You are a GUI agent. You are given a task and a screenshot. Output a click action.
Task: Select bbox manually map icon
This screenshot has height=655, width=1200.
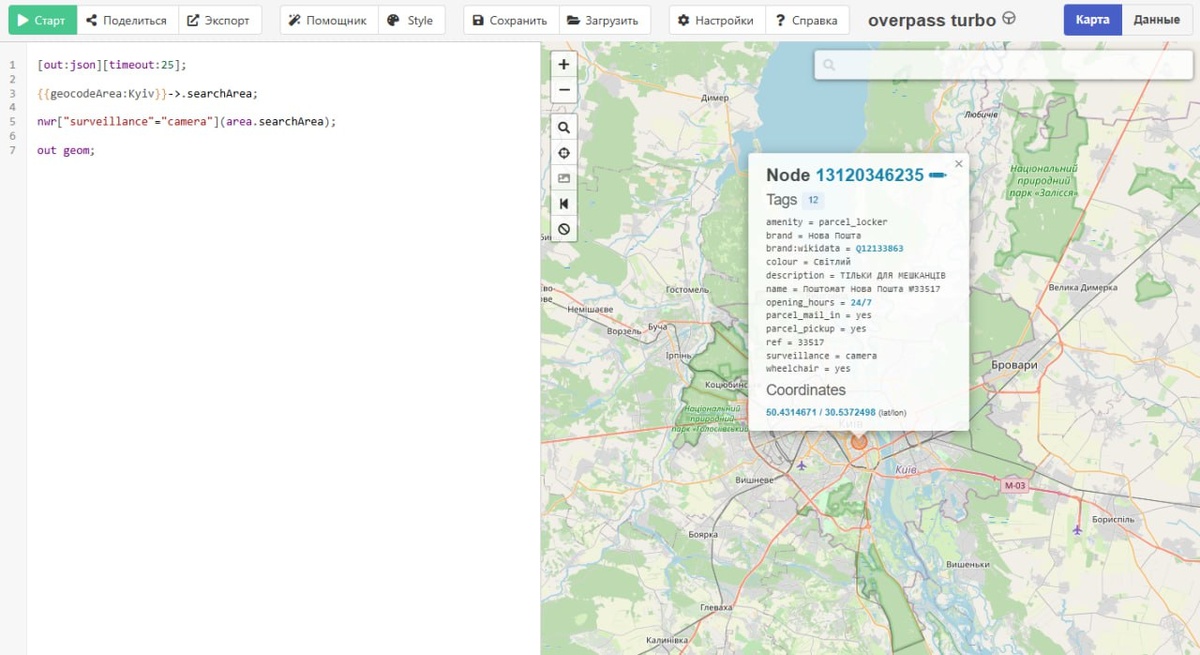pos(564,178)
